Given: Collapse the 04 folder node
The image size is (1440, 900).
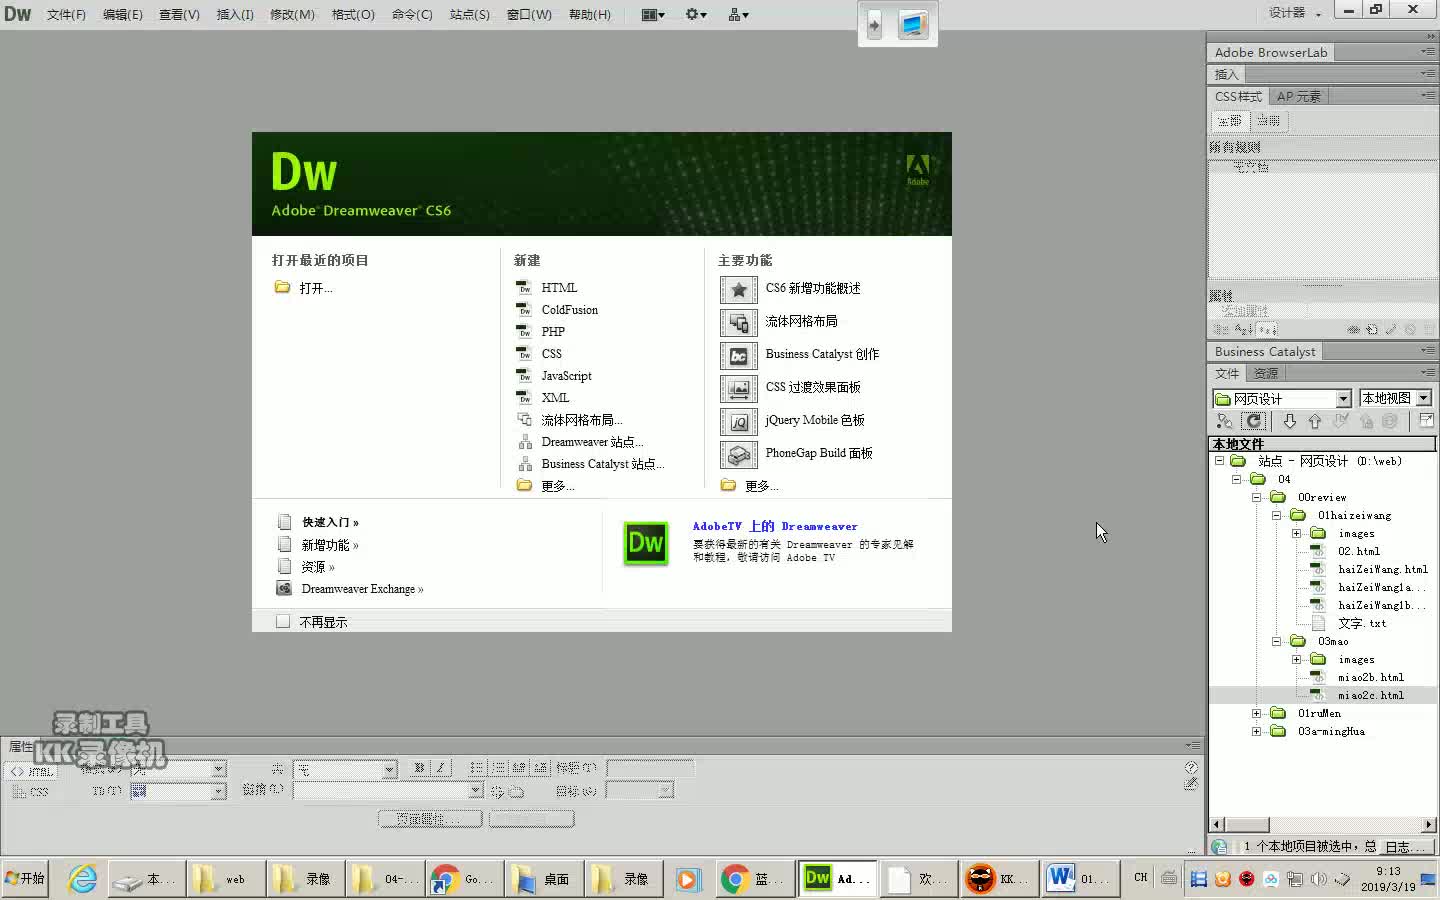Looking at the screenshot, I should [1237, 479].
